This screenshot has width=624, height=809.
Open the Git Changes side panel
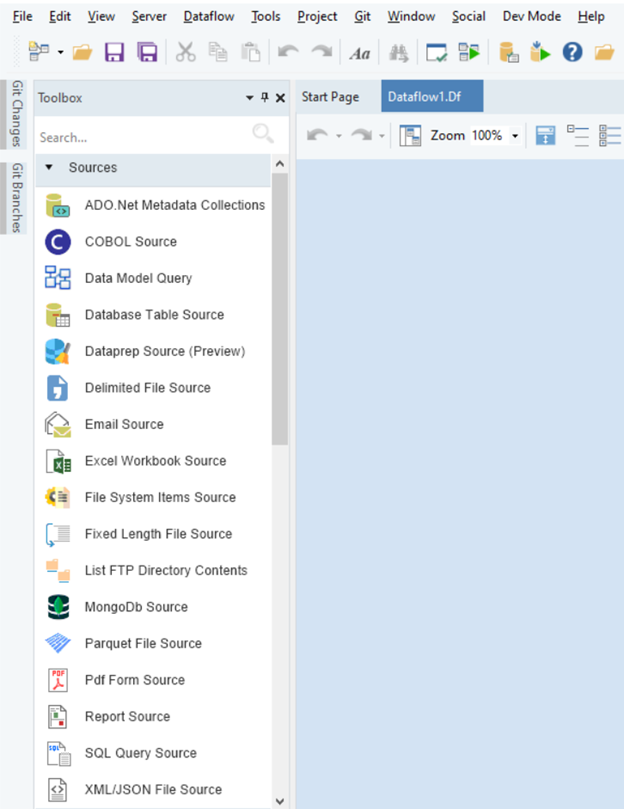[x=16, y=113]
